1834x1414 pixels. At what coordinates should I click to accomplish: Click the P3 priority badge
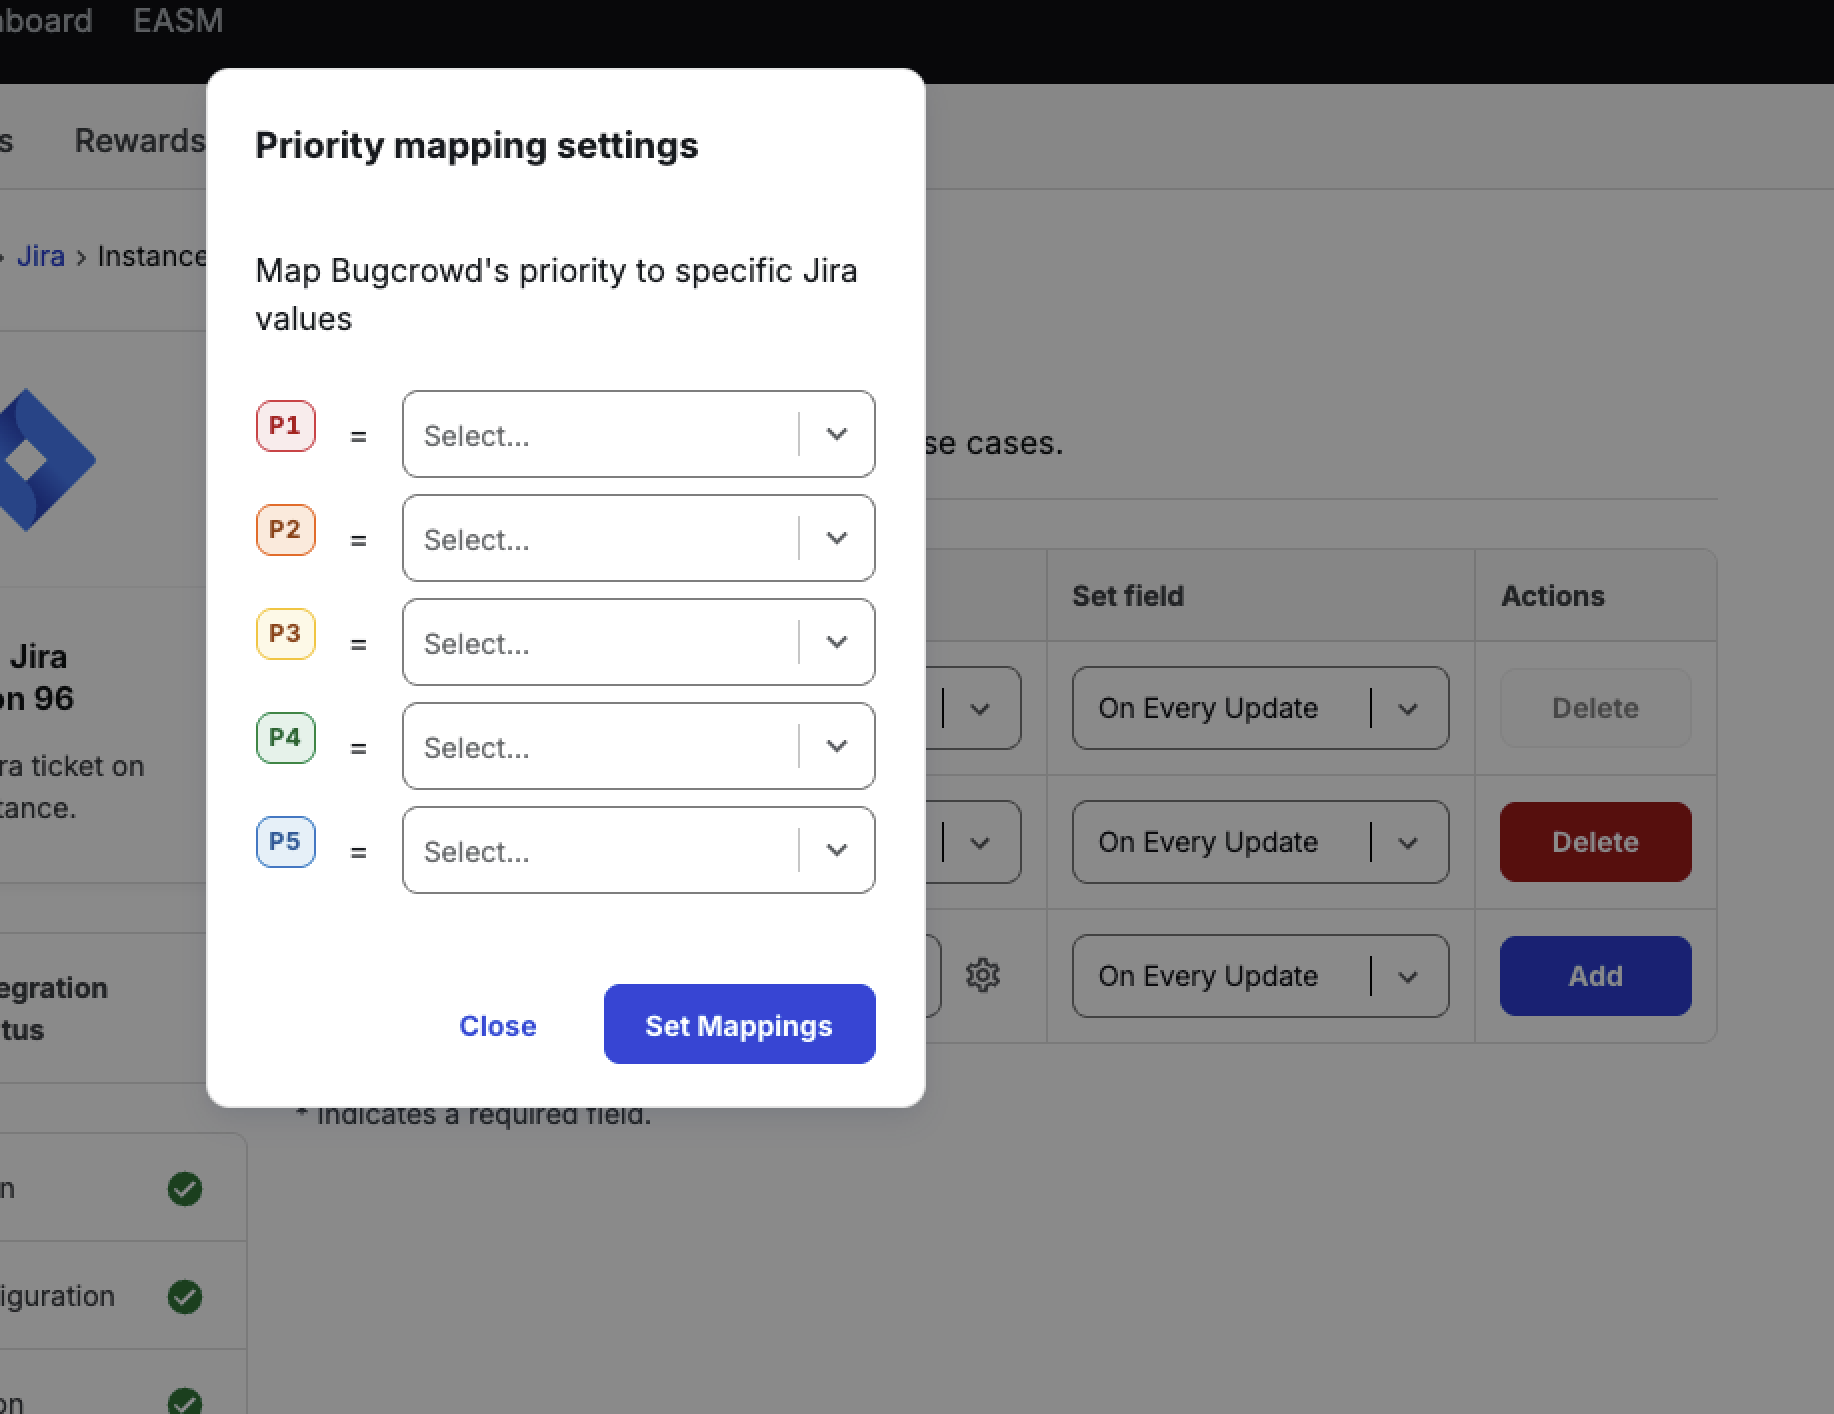click(285, 634)
